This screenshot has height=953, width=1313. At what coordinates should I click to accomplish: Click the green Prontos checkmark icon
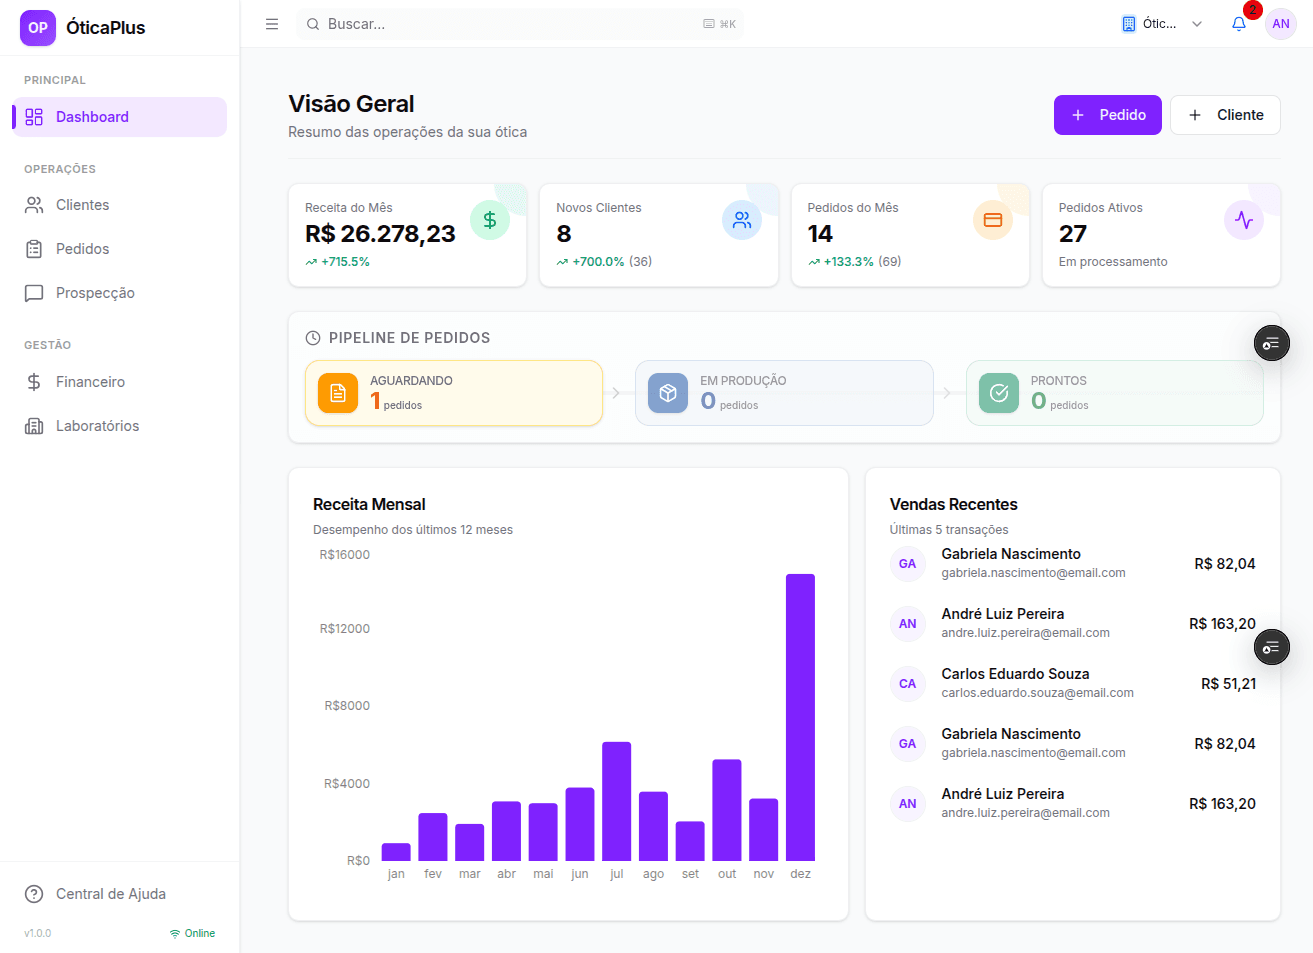point(999,393)
